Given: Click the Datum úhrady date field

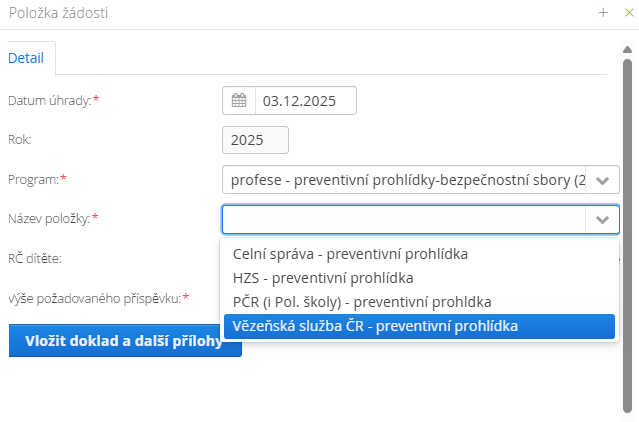Looking at the screenshot, I should pyautogui.click(x=305, y=101).
